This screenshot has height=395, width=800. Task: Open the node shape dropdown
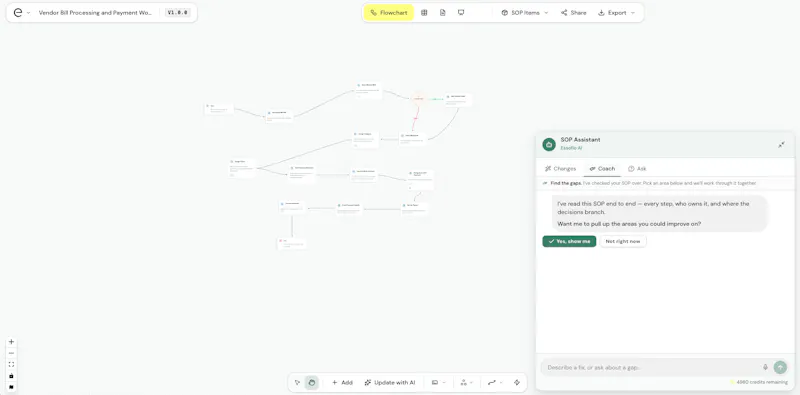tap(439, 382)
